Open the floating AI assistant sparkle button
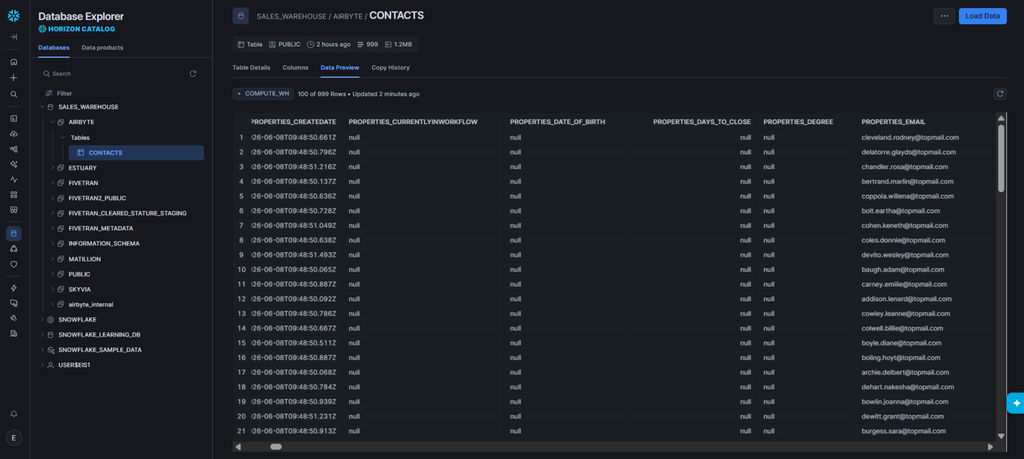Viewport: 1024px width, 459px height. pyautogui.click(x=1016, y=404)
